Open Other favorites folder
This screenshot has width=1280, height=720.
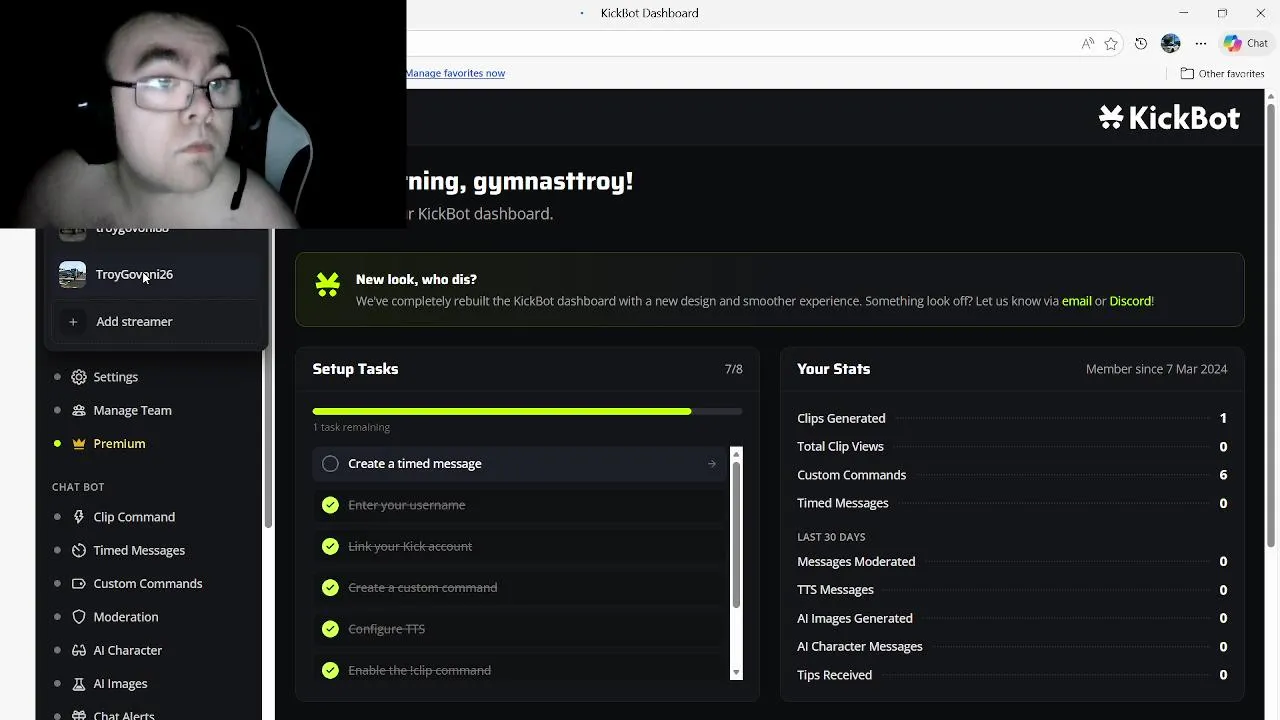(1222, 73)
